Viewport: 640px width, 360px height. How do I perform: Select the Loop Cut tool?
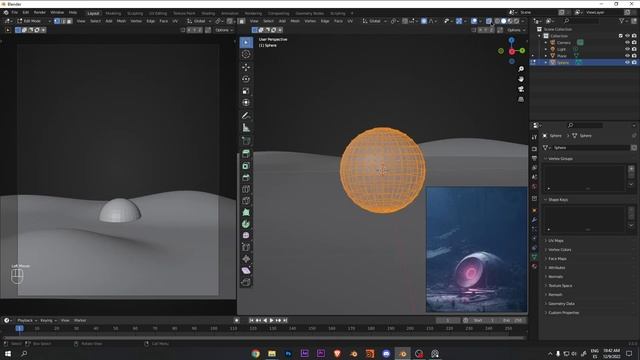pyautogui.click(x=246, y=189)
